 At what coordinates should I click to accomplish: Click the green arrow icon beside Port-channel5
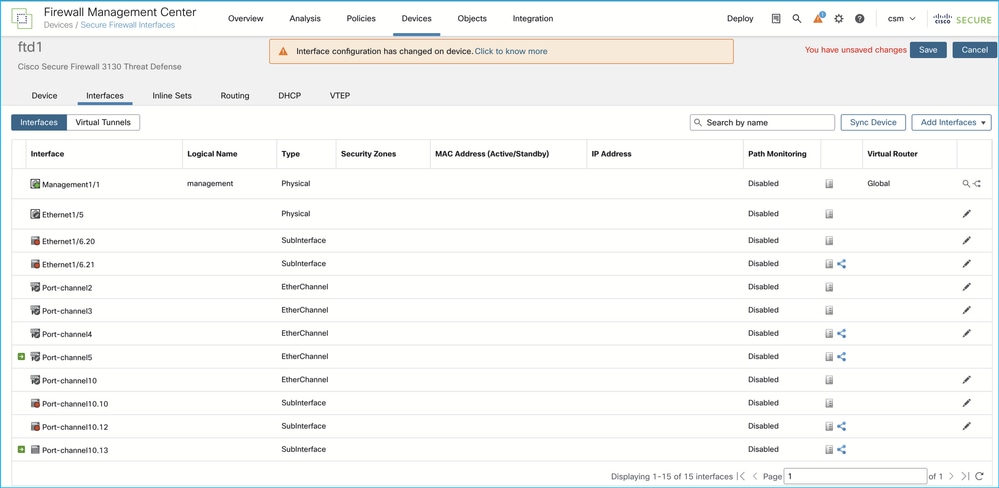(x=21, y=357)
